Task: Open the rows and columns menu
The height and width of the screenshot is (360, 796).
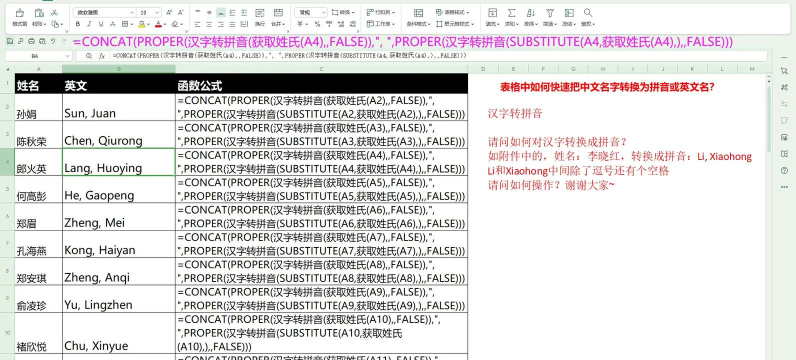Action: [x=381, y=12]
